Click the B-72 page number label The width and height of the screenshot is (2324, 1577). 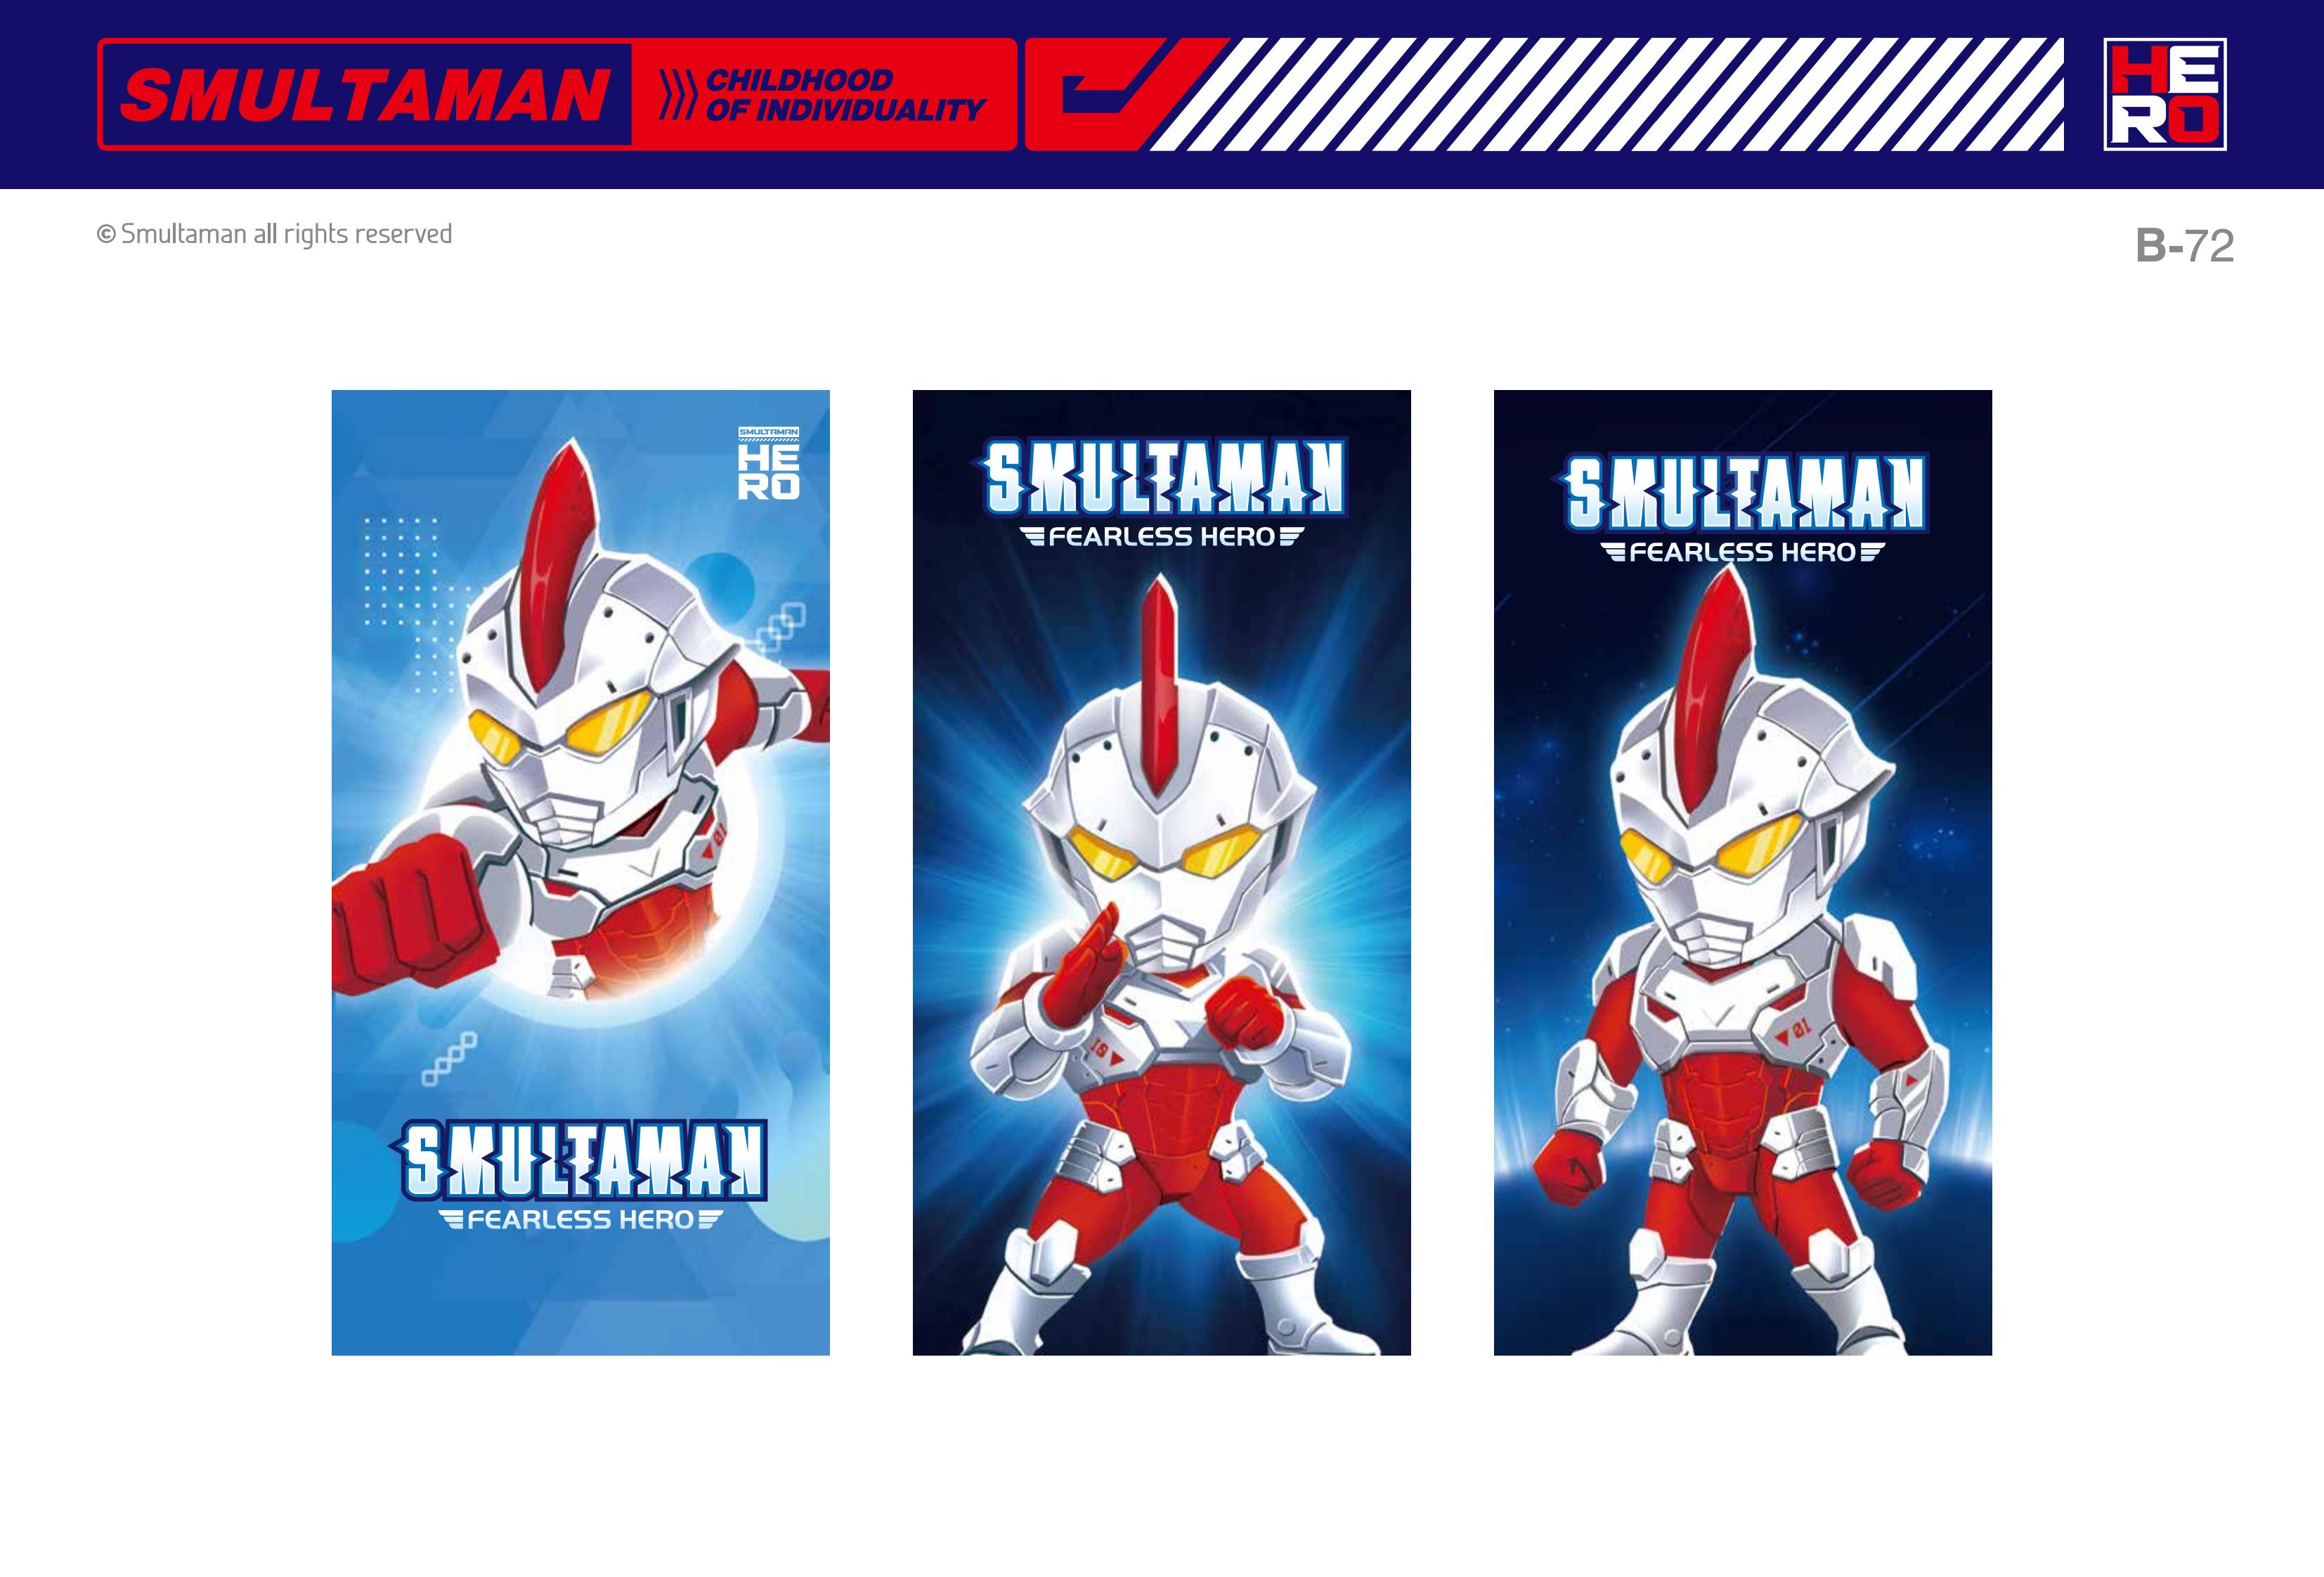pos(2184,245)
